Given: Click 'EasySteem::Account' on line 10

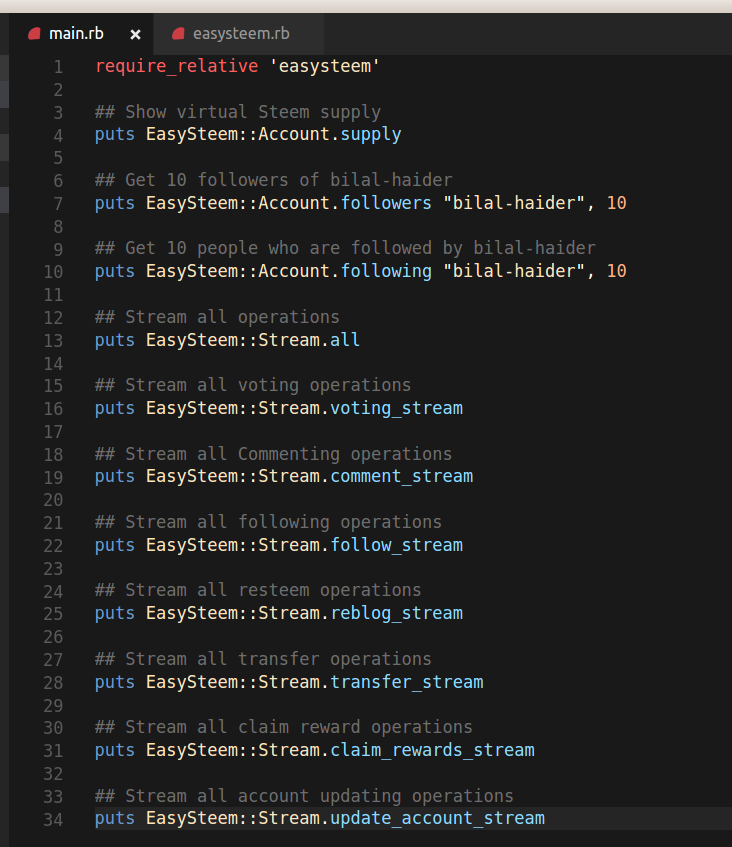Looking at the screenshot, I should point(238,271).
